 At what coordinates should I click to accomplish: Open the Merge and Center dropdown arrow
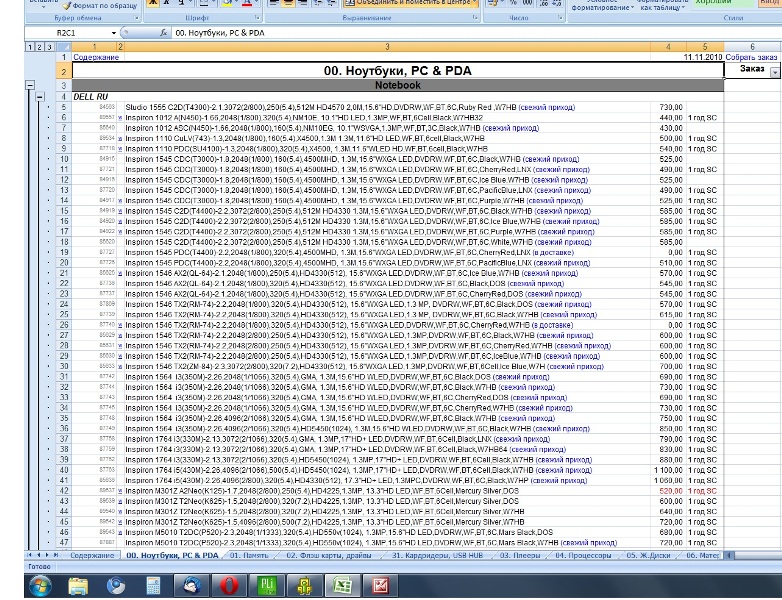point(474,3)
